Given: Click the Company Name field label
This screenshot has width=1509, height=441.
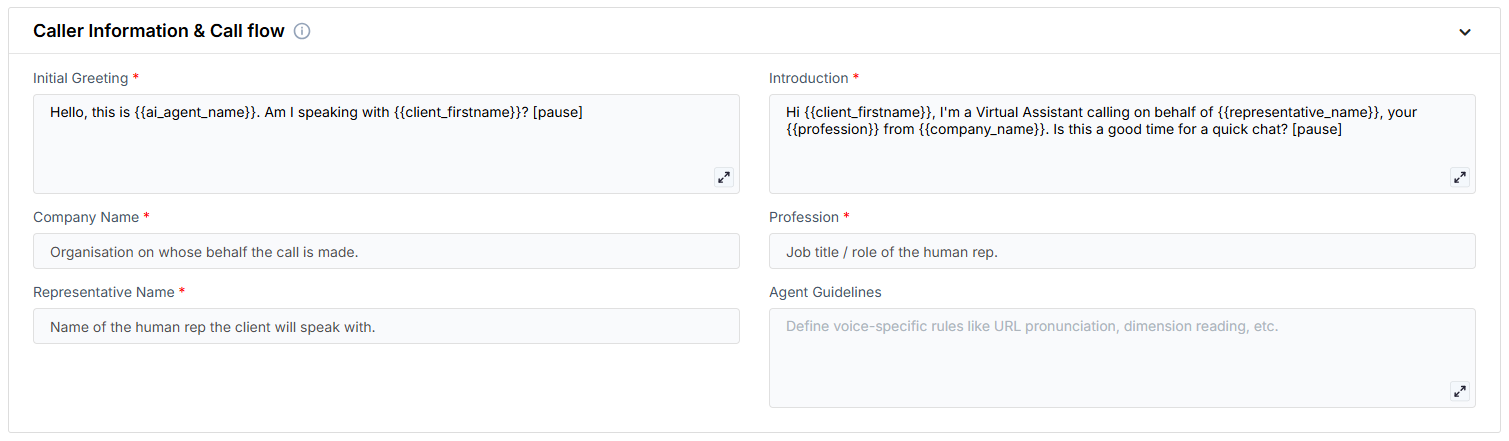Looking at the screenshot, I should tap(86, 217).
